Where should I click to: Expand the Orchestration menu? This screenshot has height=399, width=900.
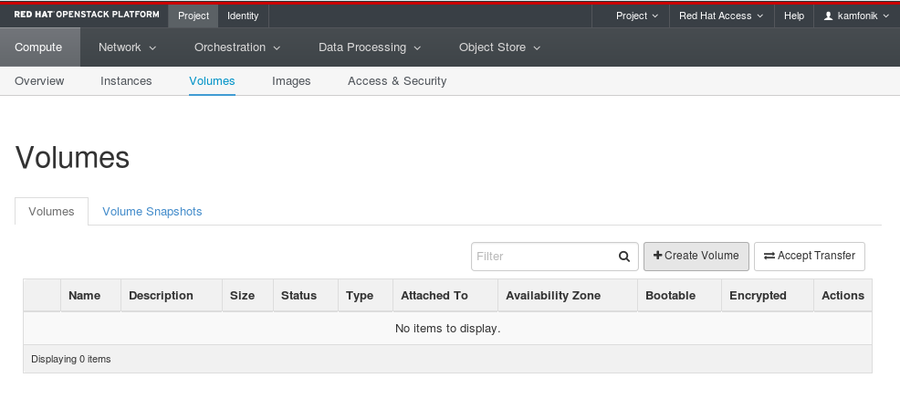tap(237, 47)
